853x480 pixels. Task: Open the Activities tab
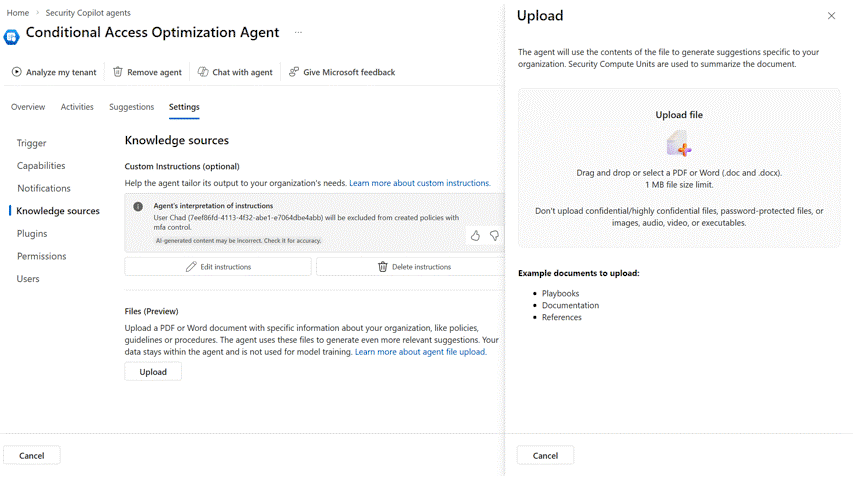point(77,107)
